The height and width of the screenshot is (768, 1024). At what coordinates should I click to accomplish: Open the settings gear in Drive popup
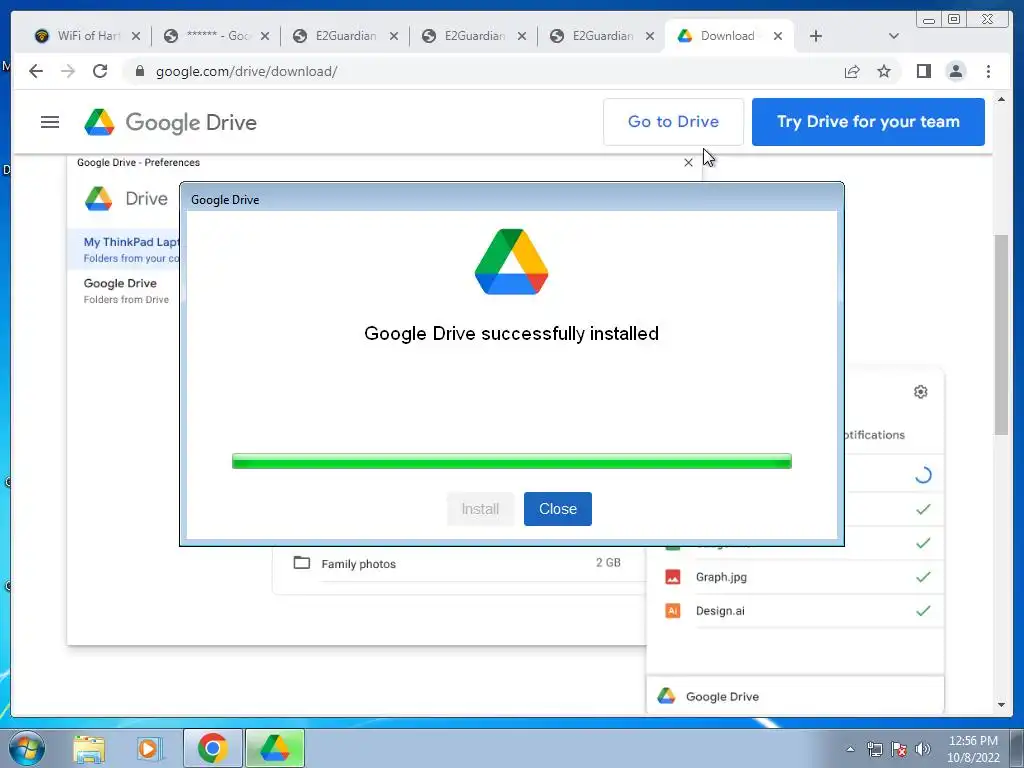click(921, 392)
